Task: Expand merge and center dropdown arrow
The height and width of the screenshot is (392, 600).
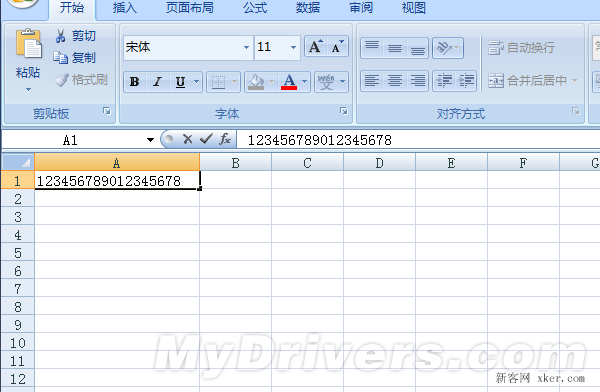Action: [x=574, y=81]
